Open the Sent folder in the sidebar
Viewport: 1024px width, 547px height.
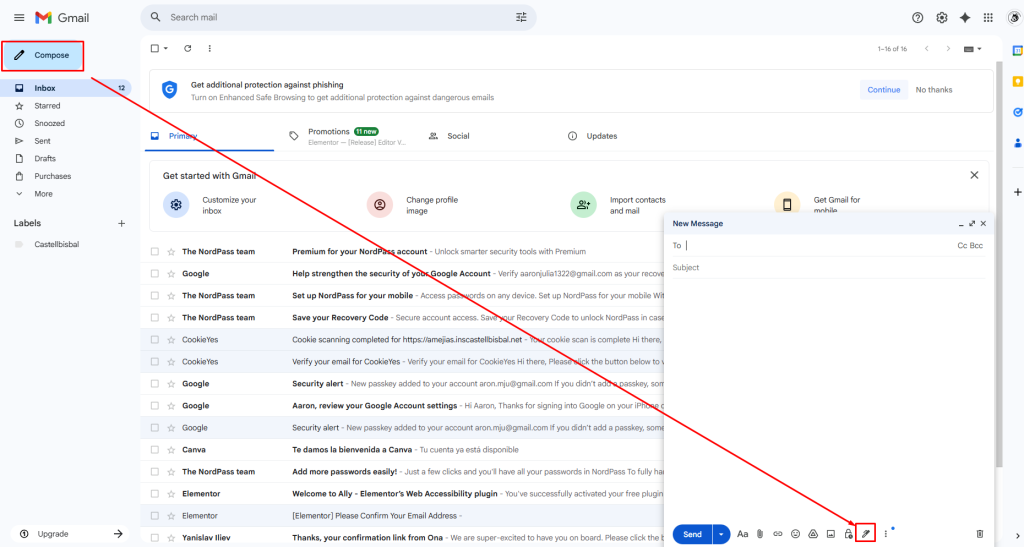pyautogui.click(x=42, y=141)
